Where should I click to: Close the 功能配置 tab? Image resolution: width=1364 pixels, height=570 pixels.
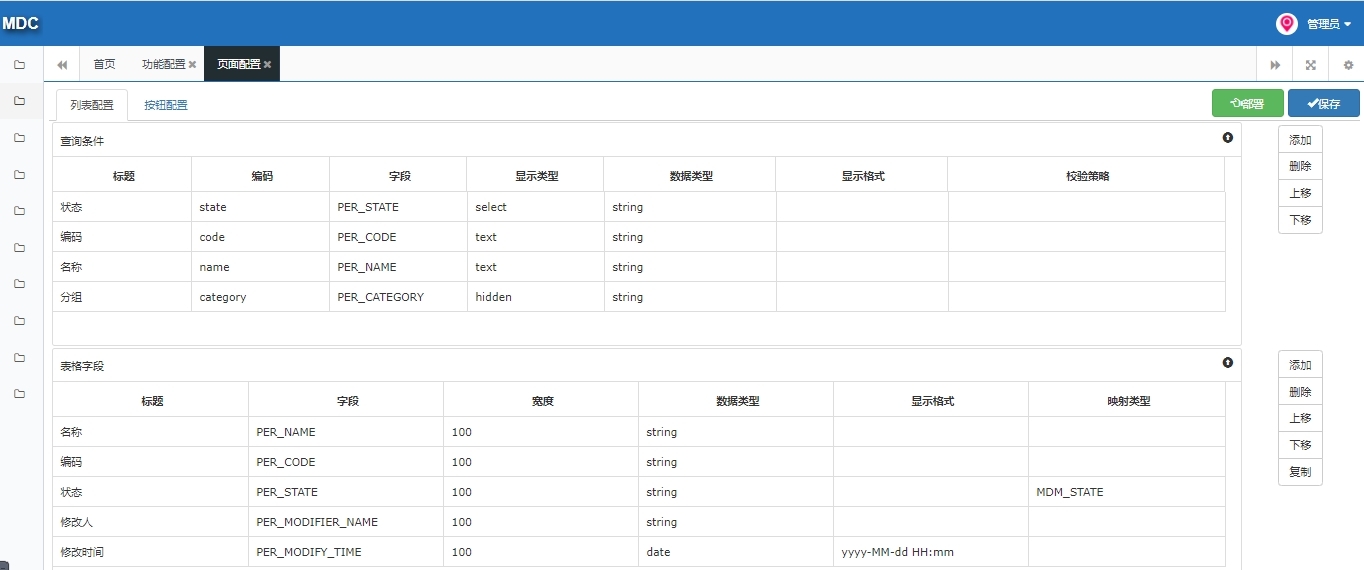pos(193,64)
